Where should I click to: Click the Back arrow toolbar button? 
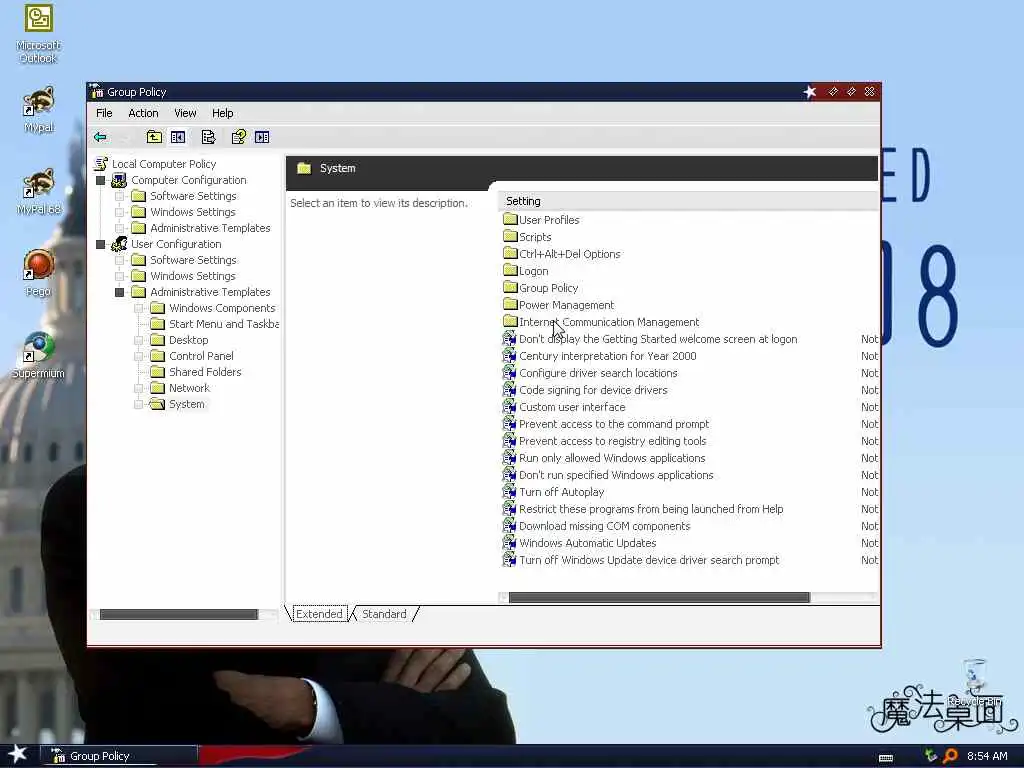point(101,137)
